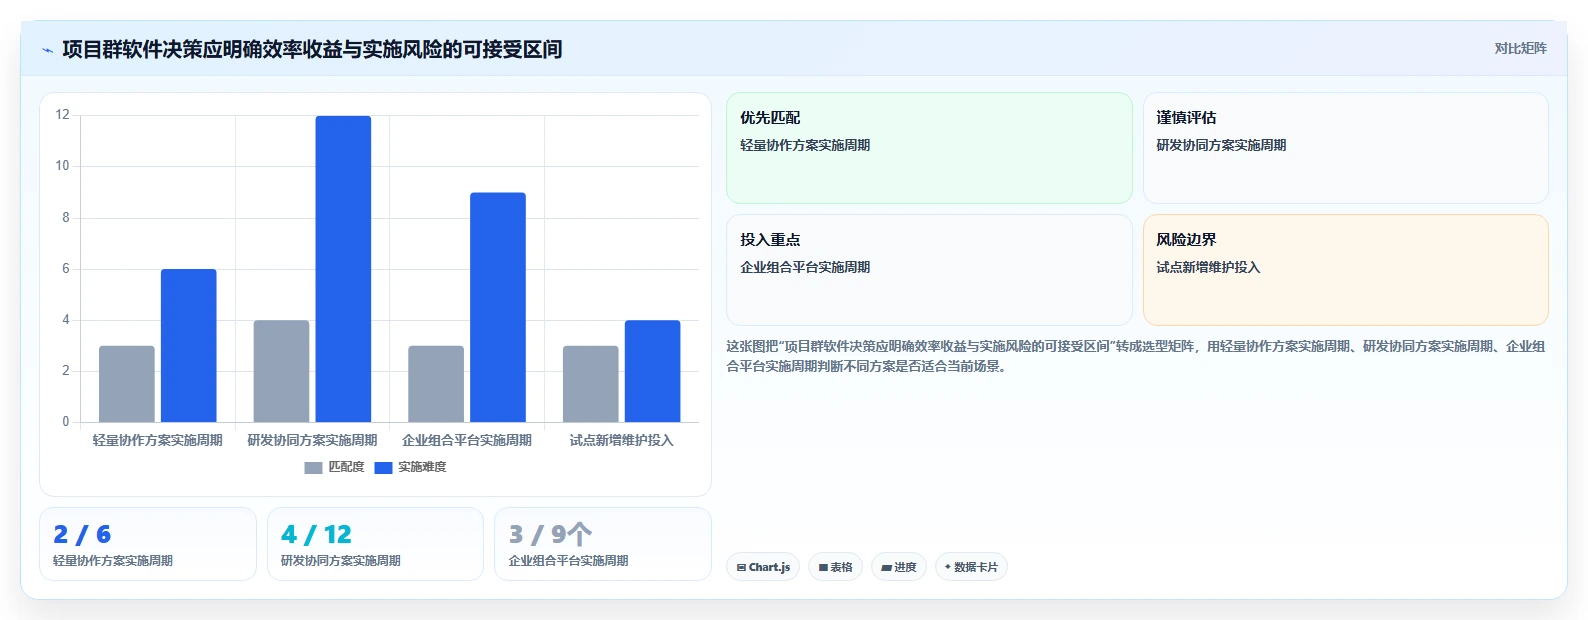Click gray 匹配度 bar for 试点新增维护投入
Viewport: 1588px width, 620px height.
pos(591,384)
